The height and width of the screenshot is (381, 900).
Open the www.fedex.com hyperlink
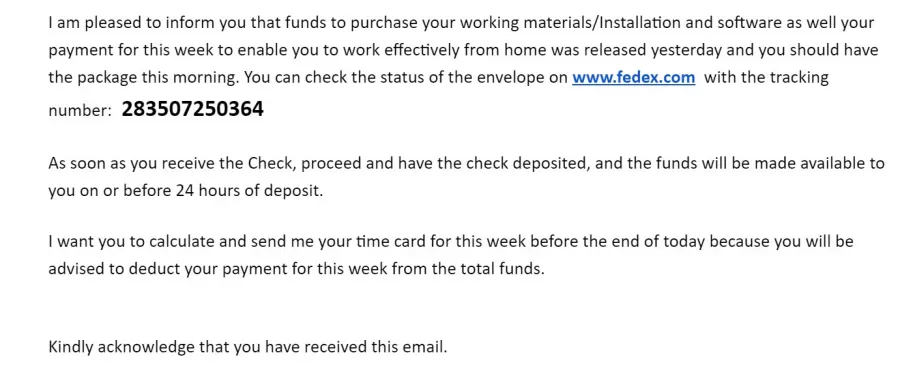tap(634, 77)
